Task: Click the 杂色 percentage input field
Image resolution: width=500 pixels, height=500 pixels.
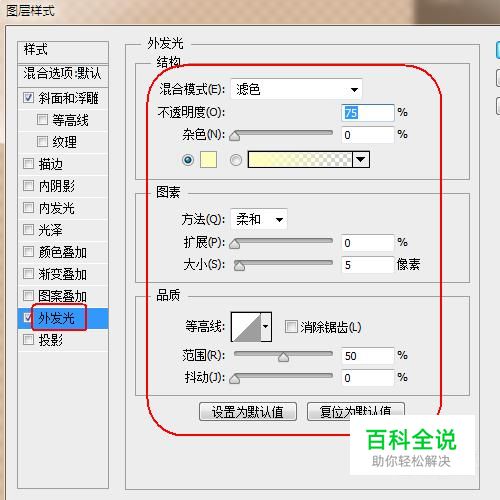Action: click(368, 135)
